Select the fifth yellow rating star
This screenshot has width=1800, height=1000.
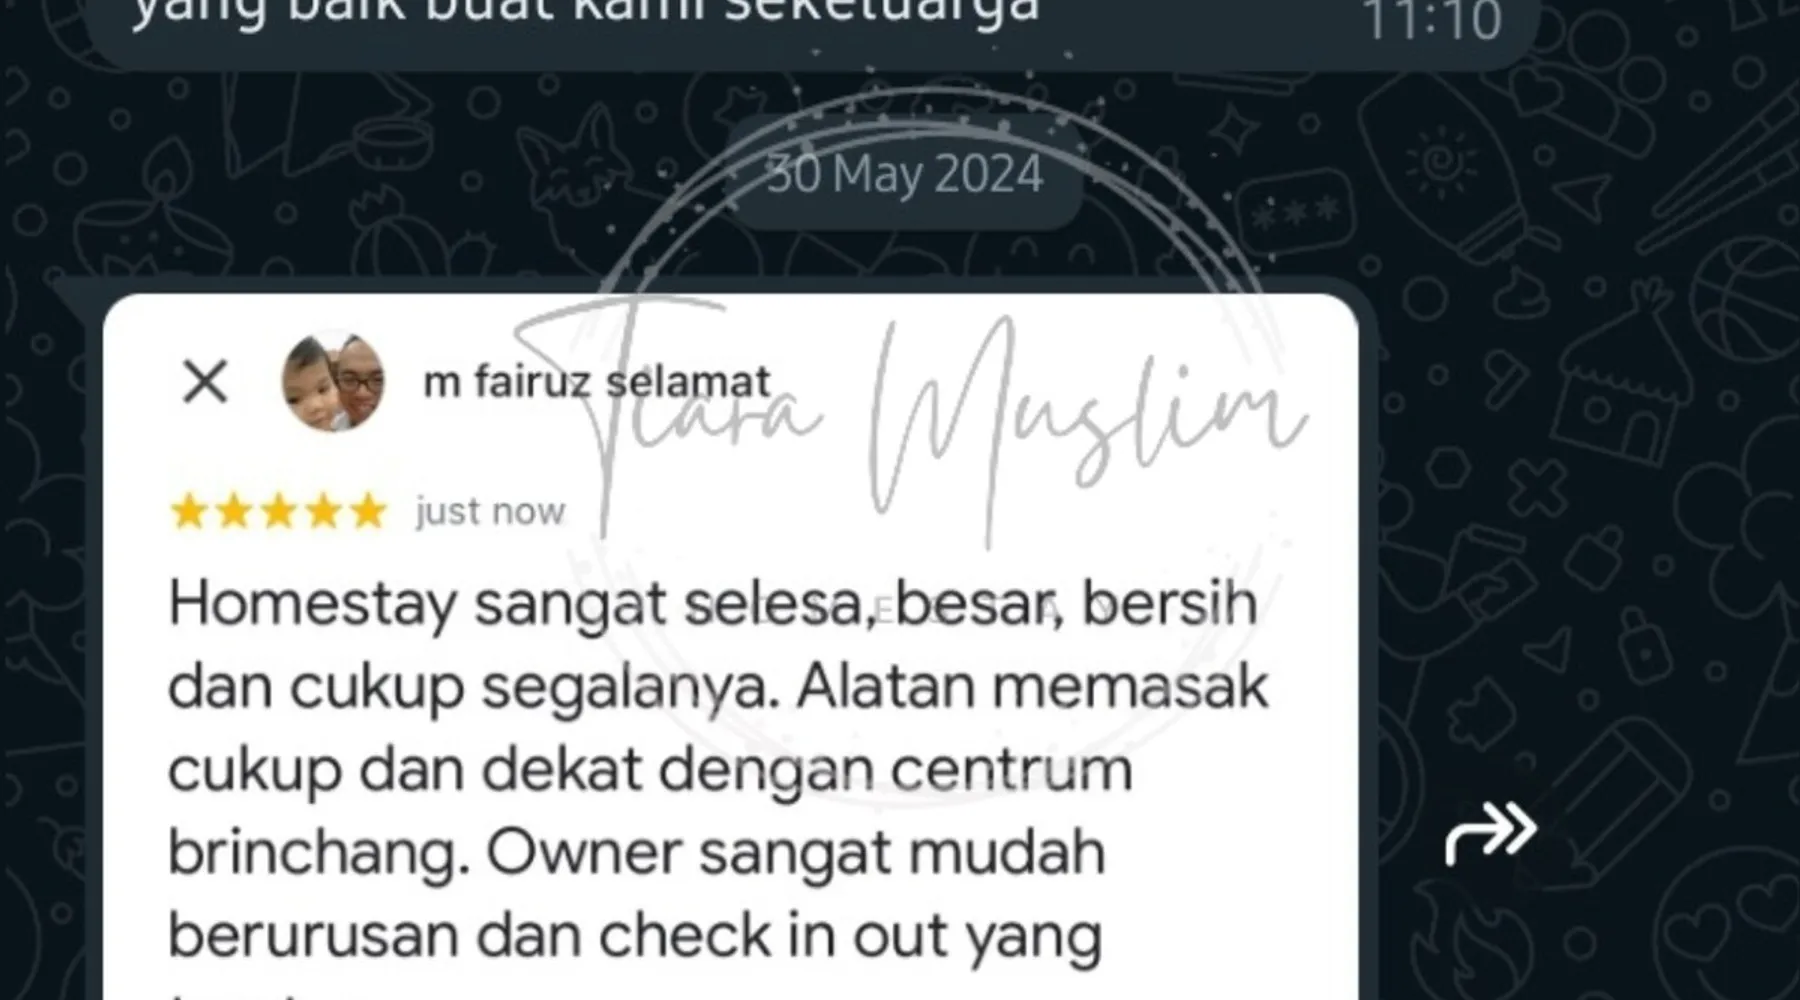368,511
